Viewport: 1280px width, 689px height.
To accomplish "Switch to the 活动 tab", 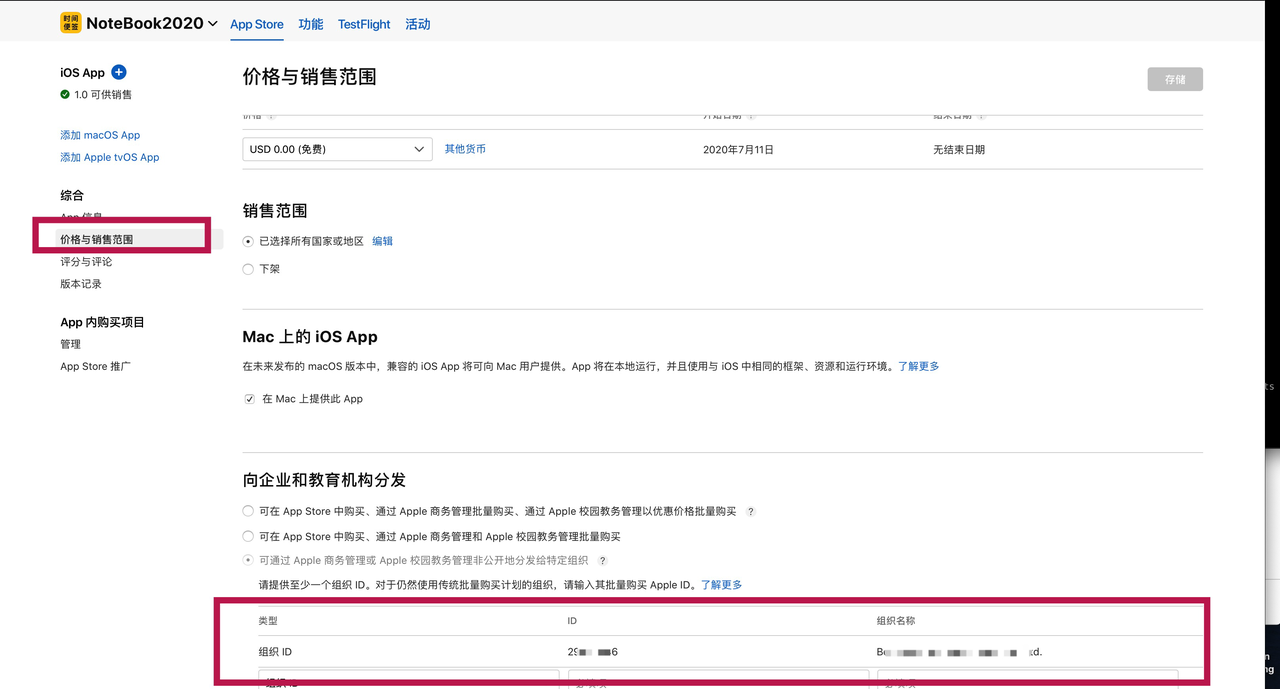I will coord(418,24).
